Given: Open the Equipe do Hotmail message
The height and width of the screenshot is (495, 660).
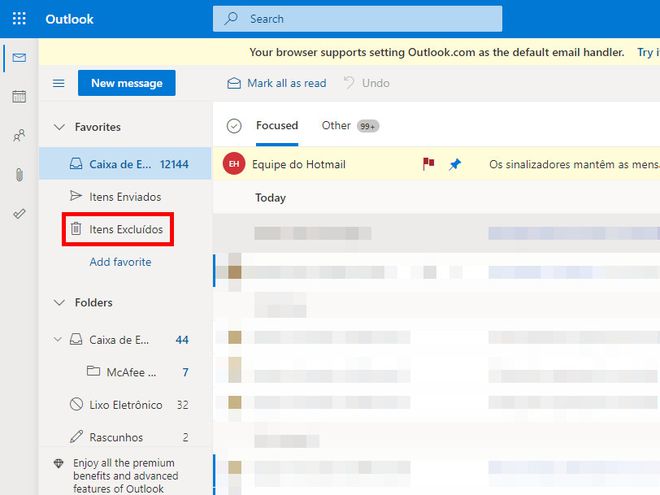Looking at the screenshot, I should point(436,164).
